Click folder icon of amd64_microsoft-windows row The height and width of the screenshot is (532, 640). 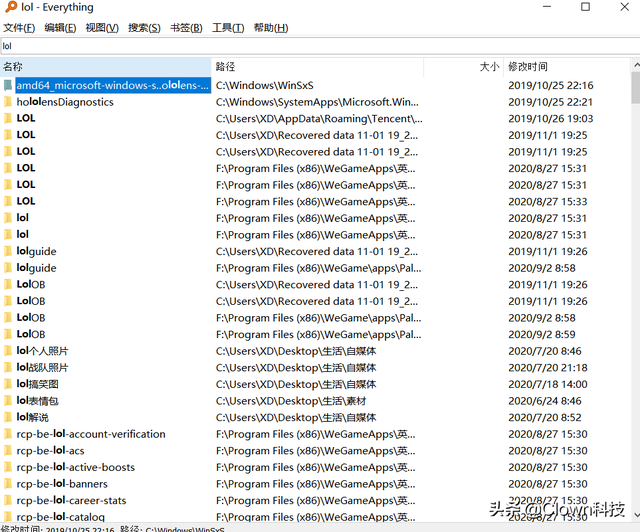8,85
